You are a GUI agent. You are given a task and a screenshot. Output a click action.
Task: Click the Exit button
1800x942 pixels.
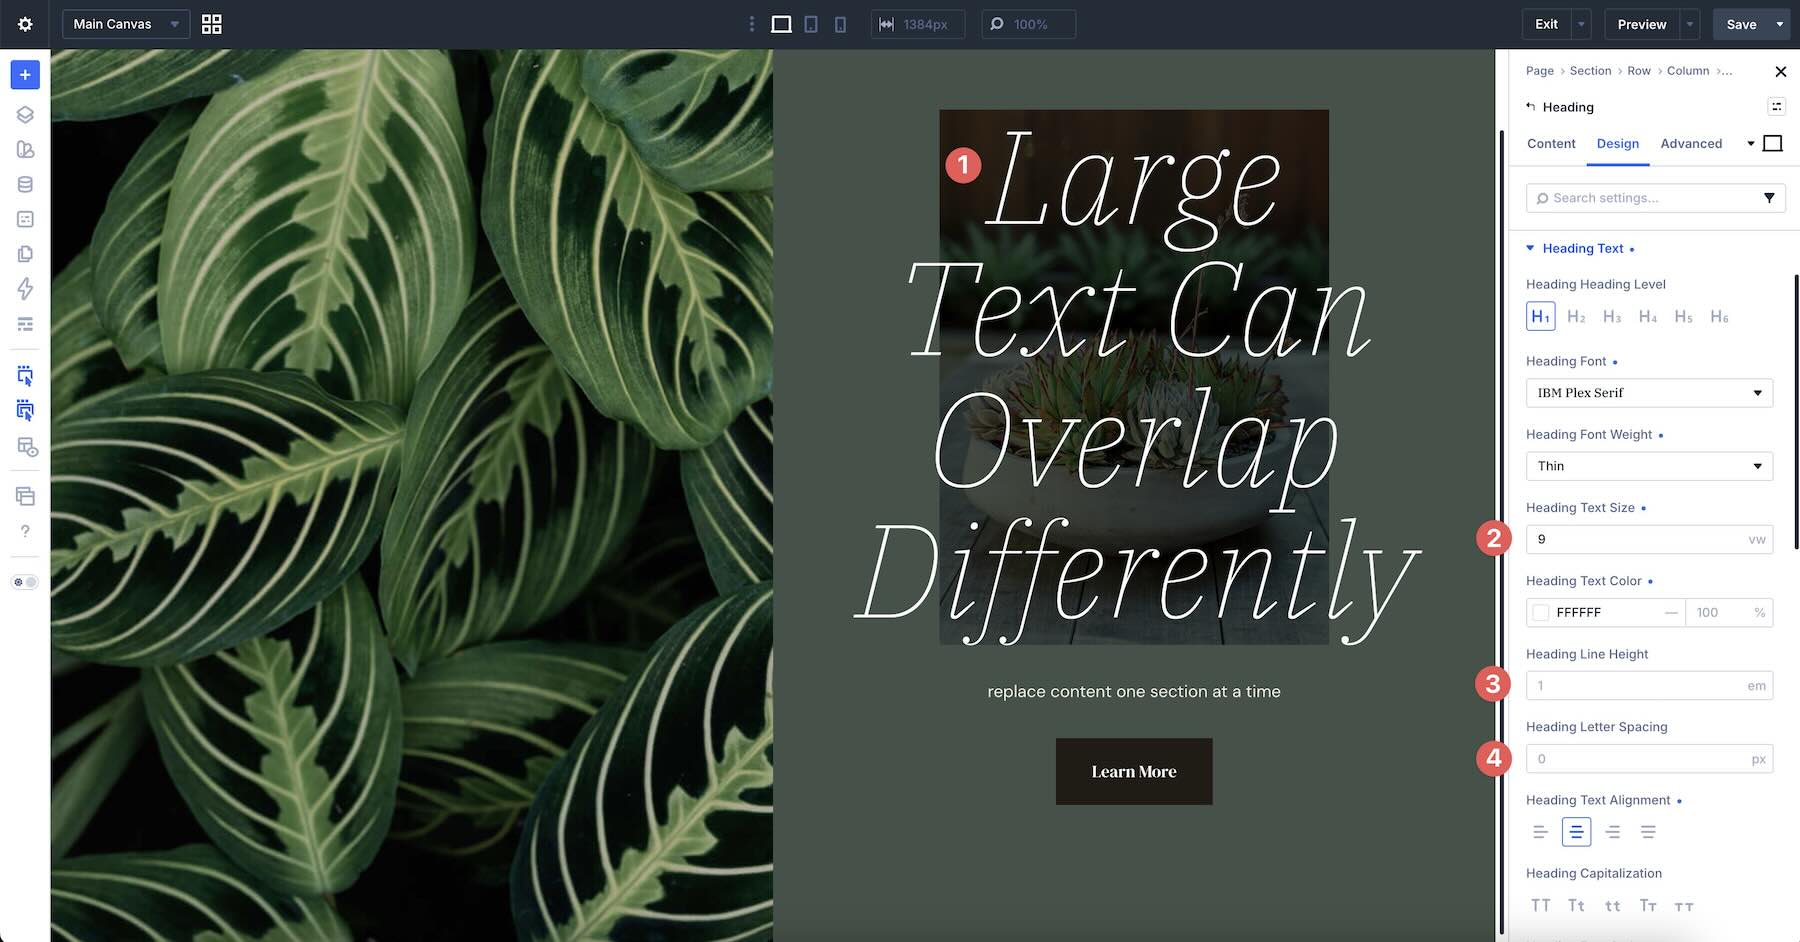click(x=1546, y=24)
